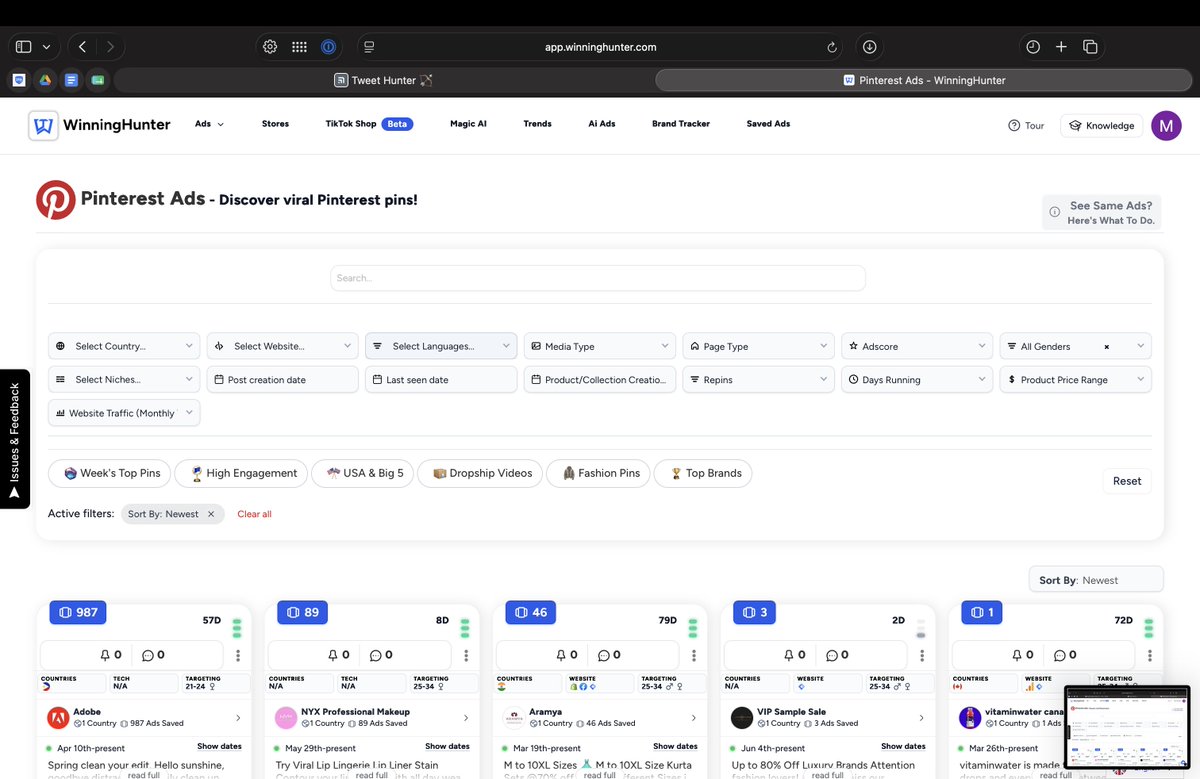Open Select Niches dropdown
This screenshot has width=1200, height=779.
124,379
